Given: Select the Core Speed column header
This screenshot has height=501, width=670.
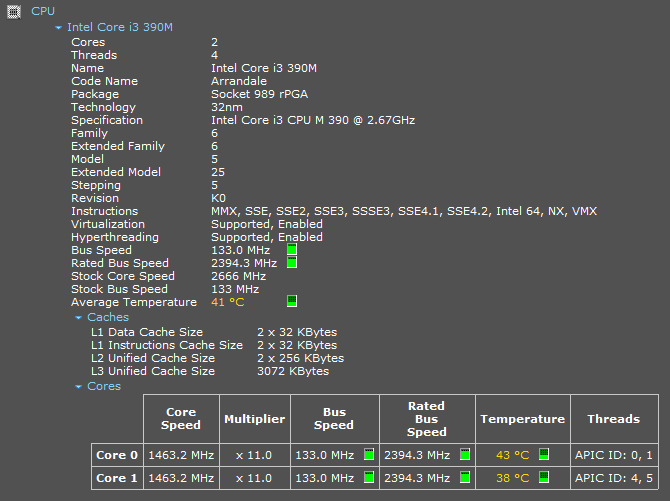Looking at the screenshot, I should point(181,419).
